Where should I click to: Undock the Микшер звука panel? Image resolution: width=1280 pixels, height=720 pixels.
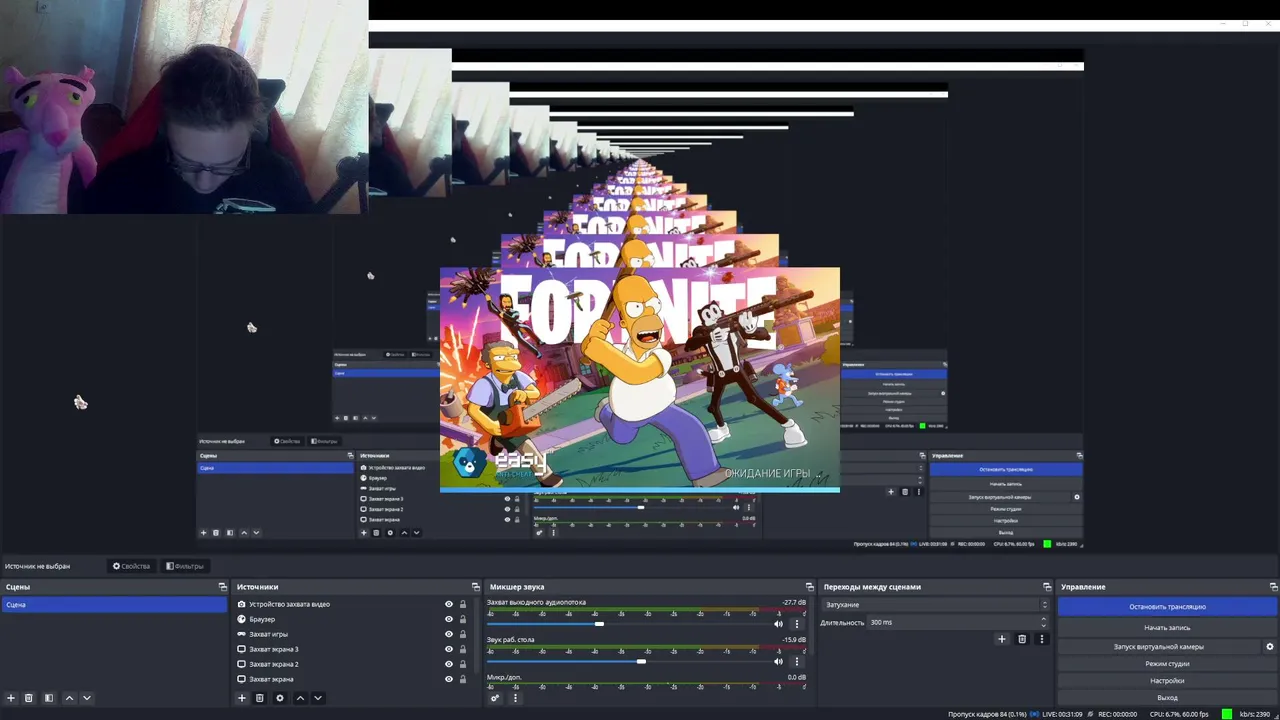coord(809,587)
